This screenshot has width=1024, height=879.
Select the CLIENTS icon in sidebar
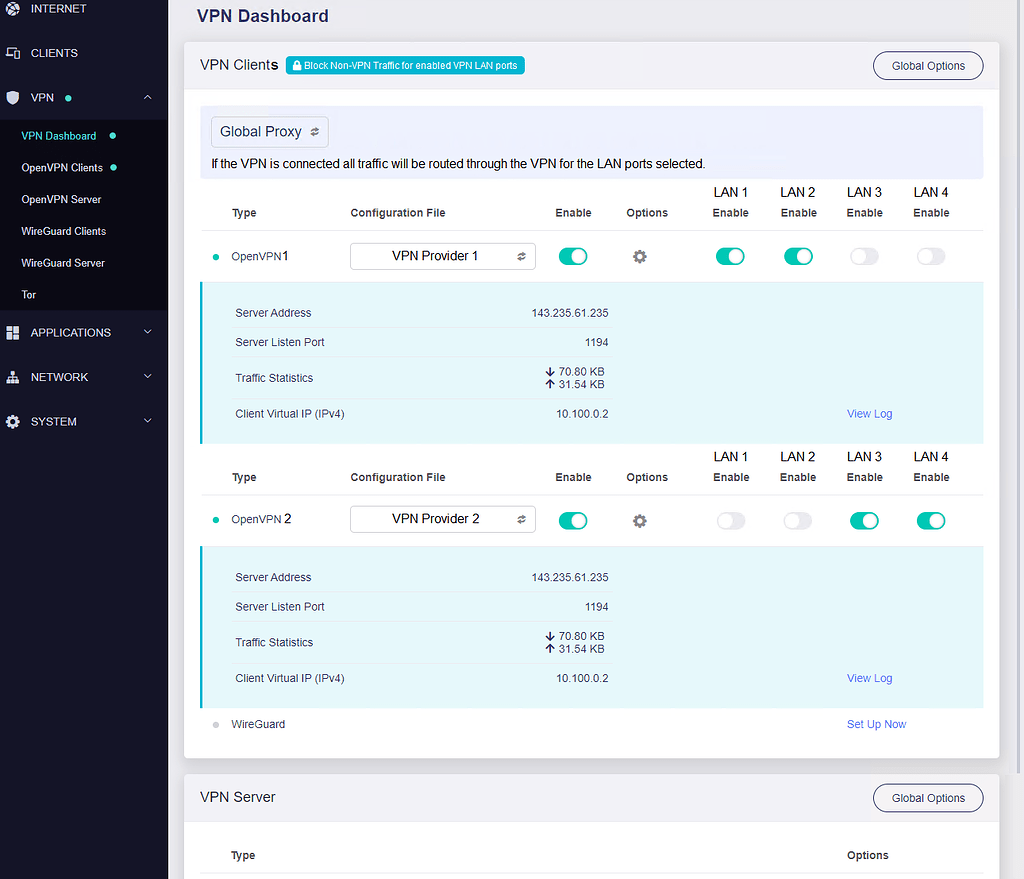[x=13, y=52]
